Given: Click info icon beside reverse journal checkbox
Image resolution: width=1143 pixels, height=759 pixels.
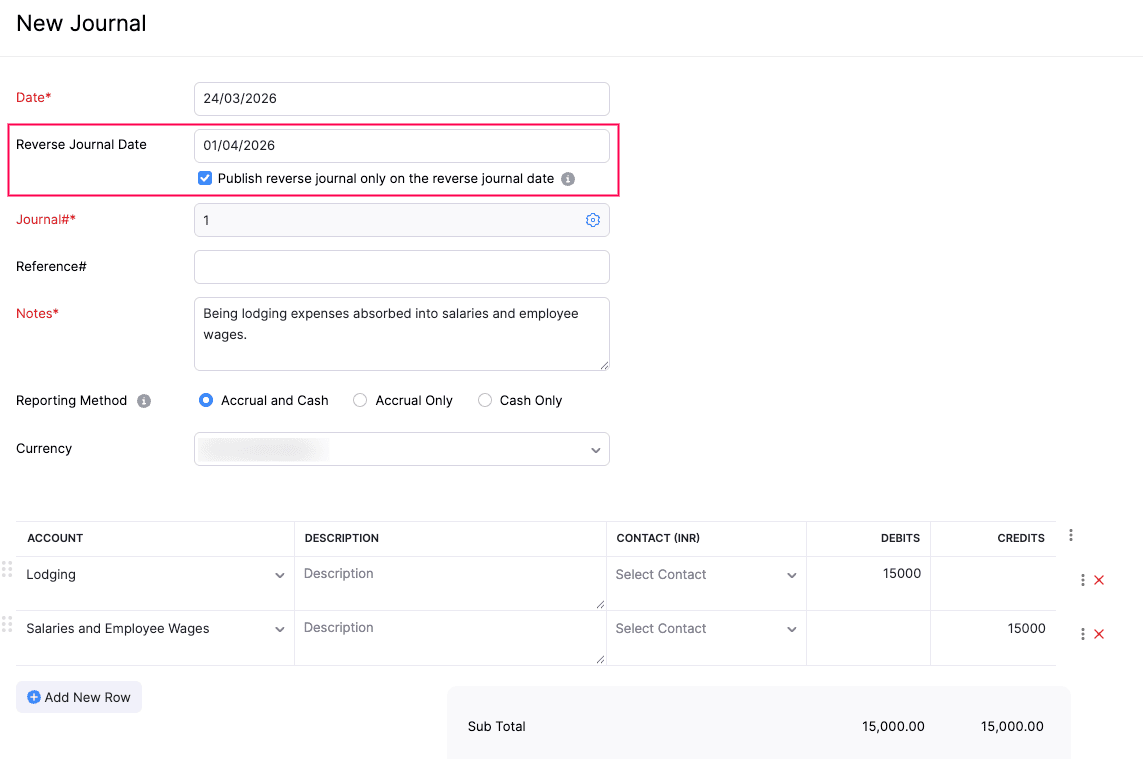Looking at the screenshot, I should (566, 178).
